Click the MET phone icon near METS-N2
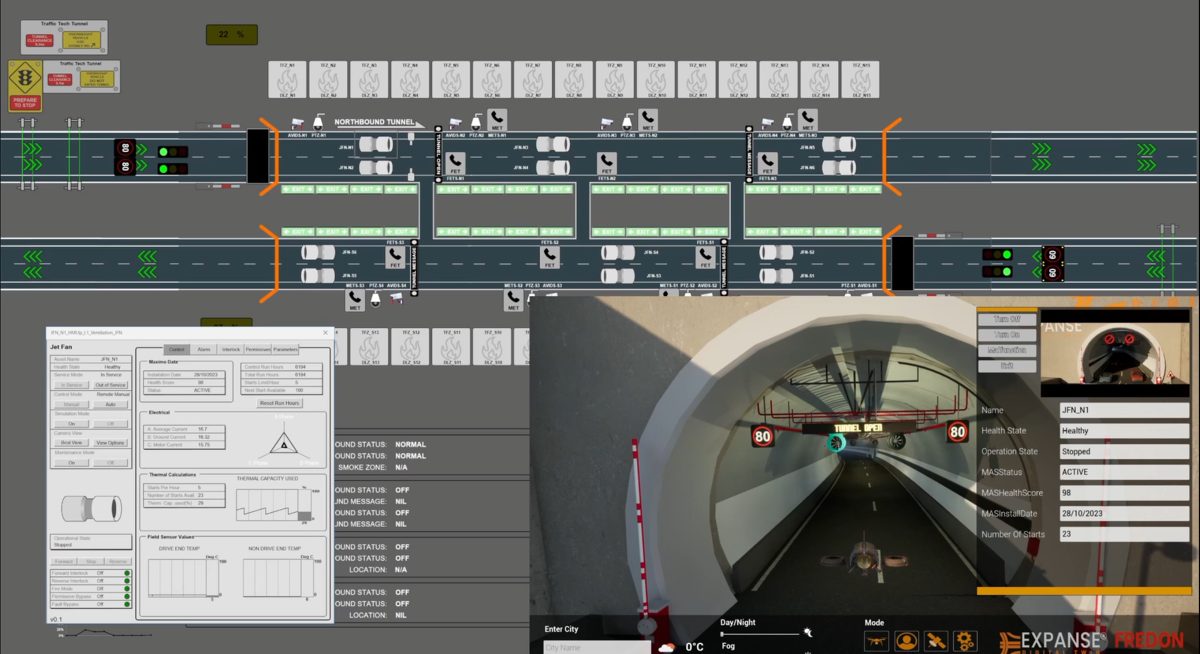The image size is (1200, 654). [x=648, y=121]
